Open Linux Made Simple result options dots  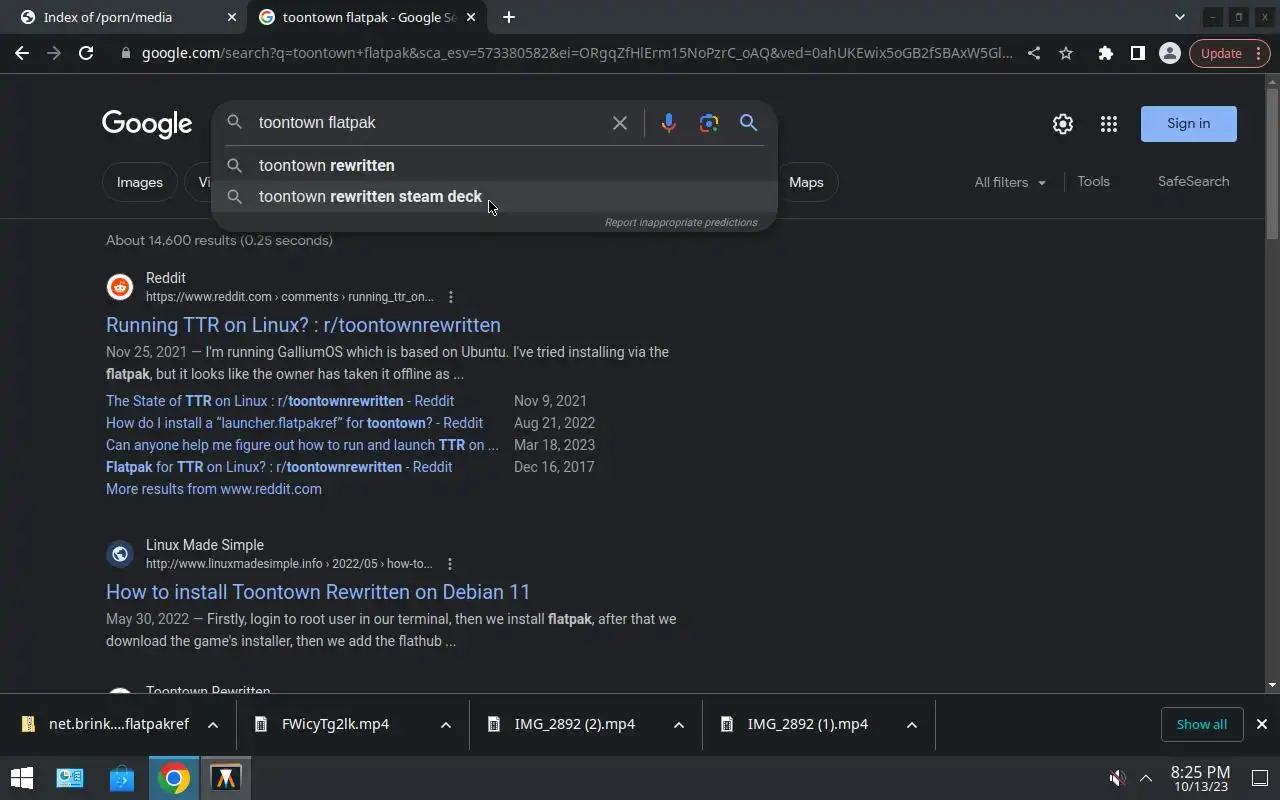point(450,564)
